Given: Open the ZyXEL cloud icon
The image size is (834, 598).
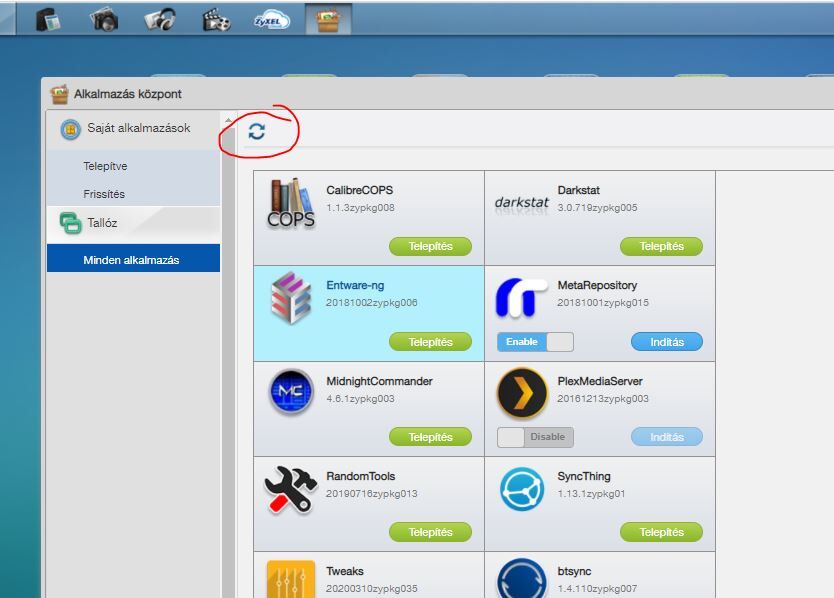Looking at the screenshot, I should [x=272, y=20].
